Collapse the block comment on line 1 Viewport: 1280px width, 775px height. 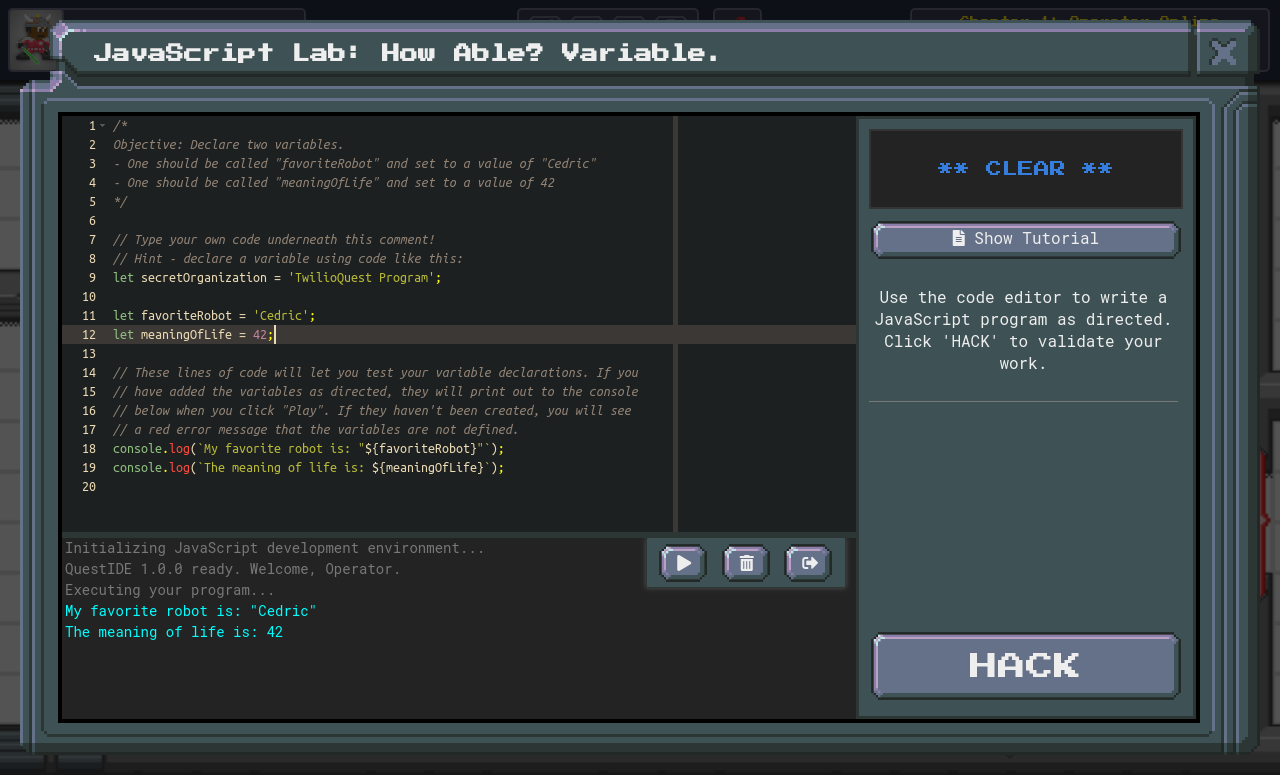[103, 125]
